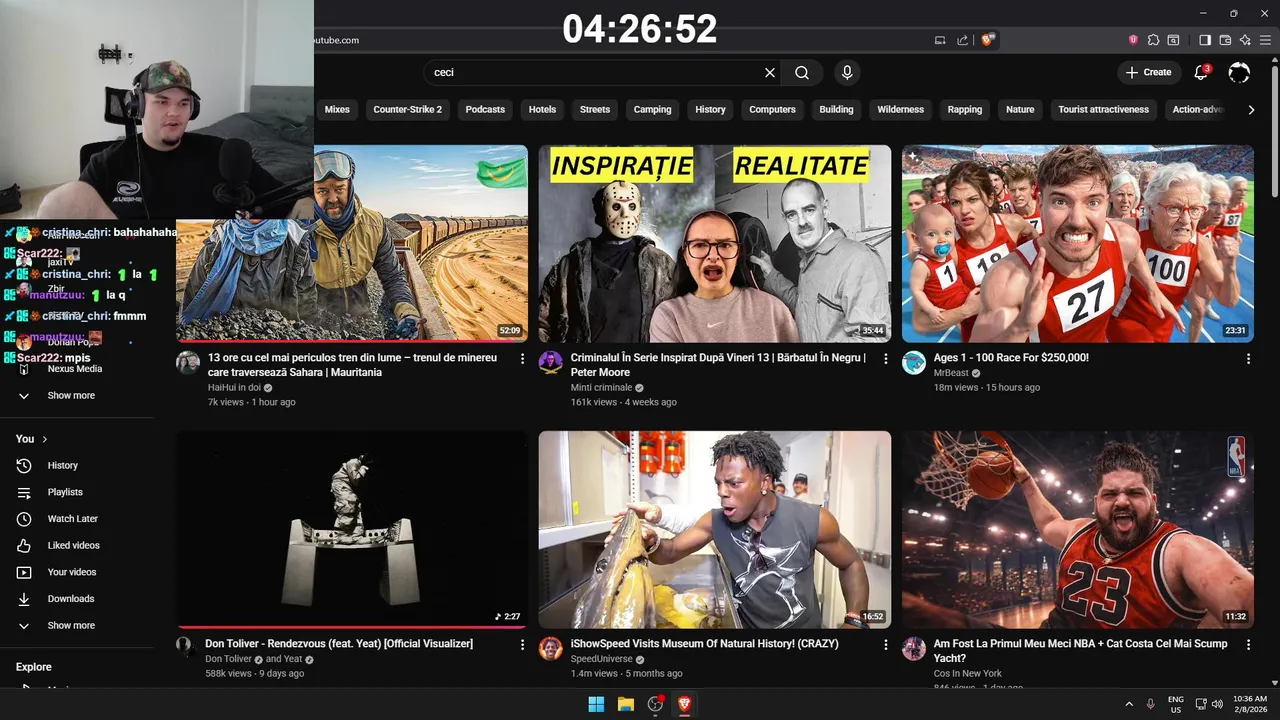Open options for Don Toliver Rendezvous video
This screenshot has height=720, width=1280.
pos(522,645)
